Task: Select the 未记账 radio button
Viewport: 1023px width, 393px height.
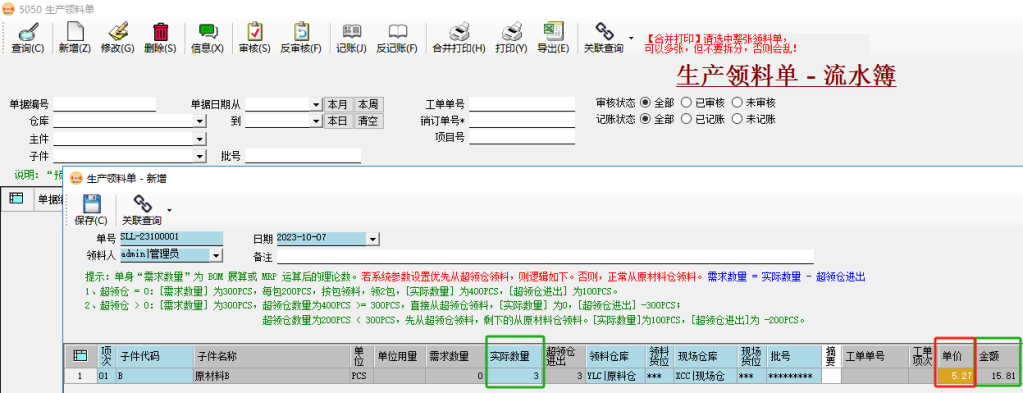Action: [736, 119]
